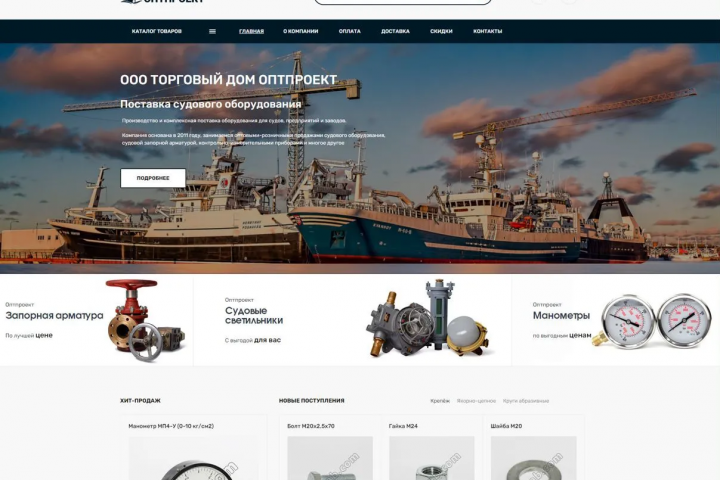Image resolution: width=720 pixels, height=480 pixels.
Task: Click the red valve product image
Action: pyautogui.click(x=145, y=320)
